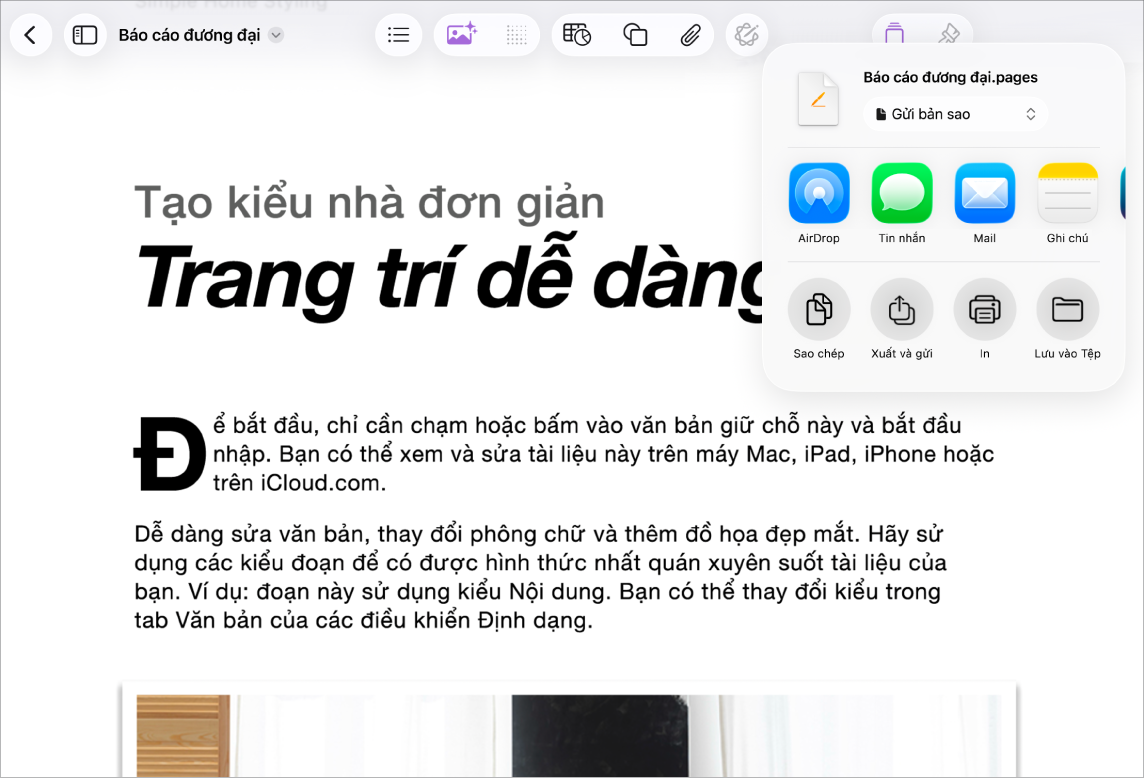Screen dimensions: 1144x779
Task: Click the dotted grid toolbar icon
Action: pyautogui.click(x=516, y=35)
